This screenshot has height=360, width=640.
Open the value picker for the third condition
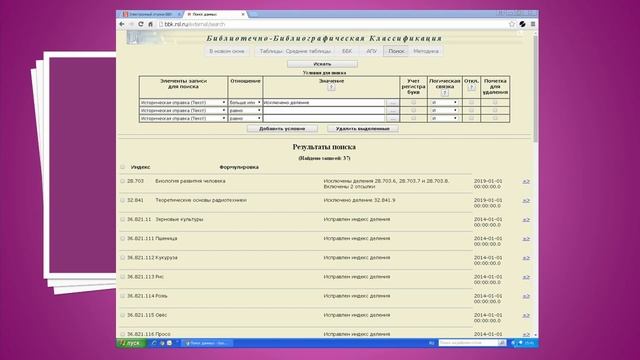click(x=393, y=118)
